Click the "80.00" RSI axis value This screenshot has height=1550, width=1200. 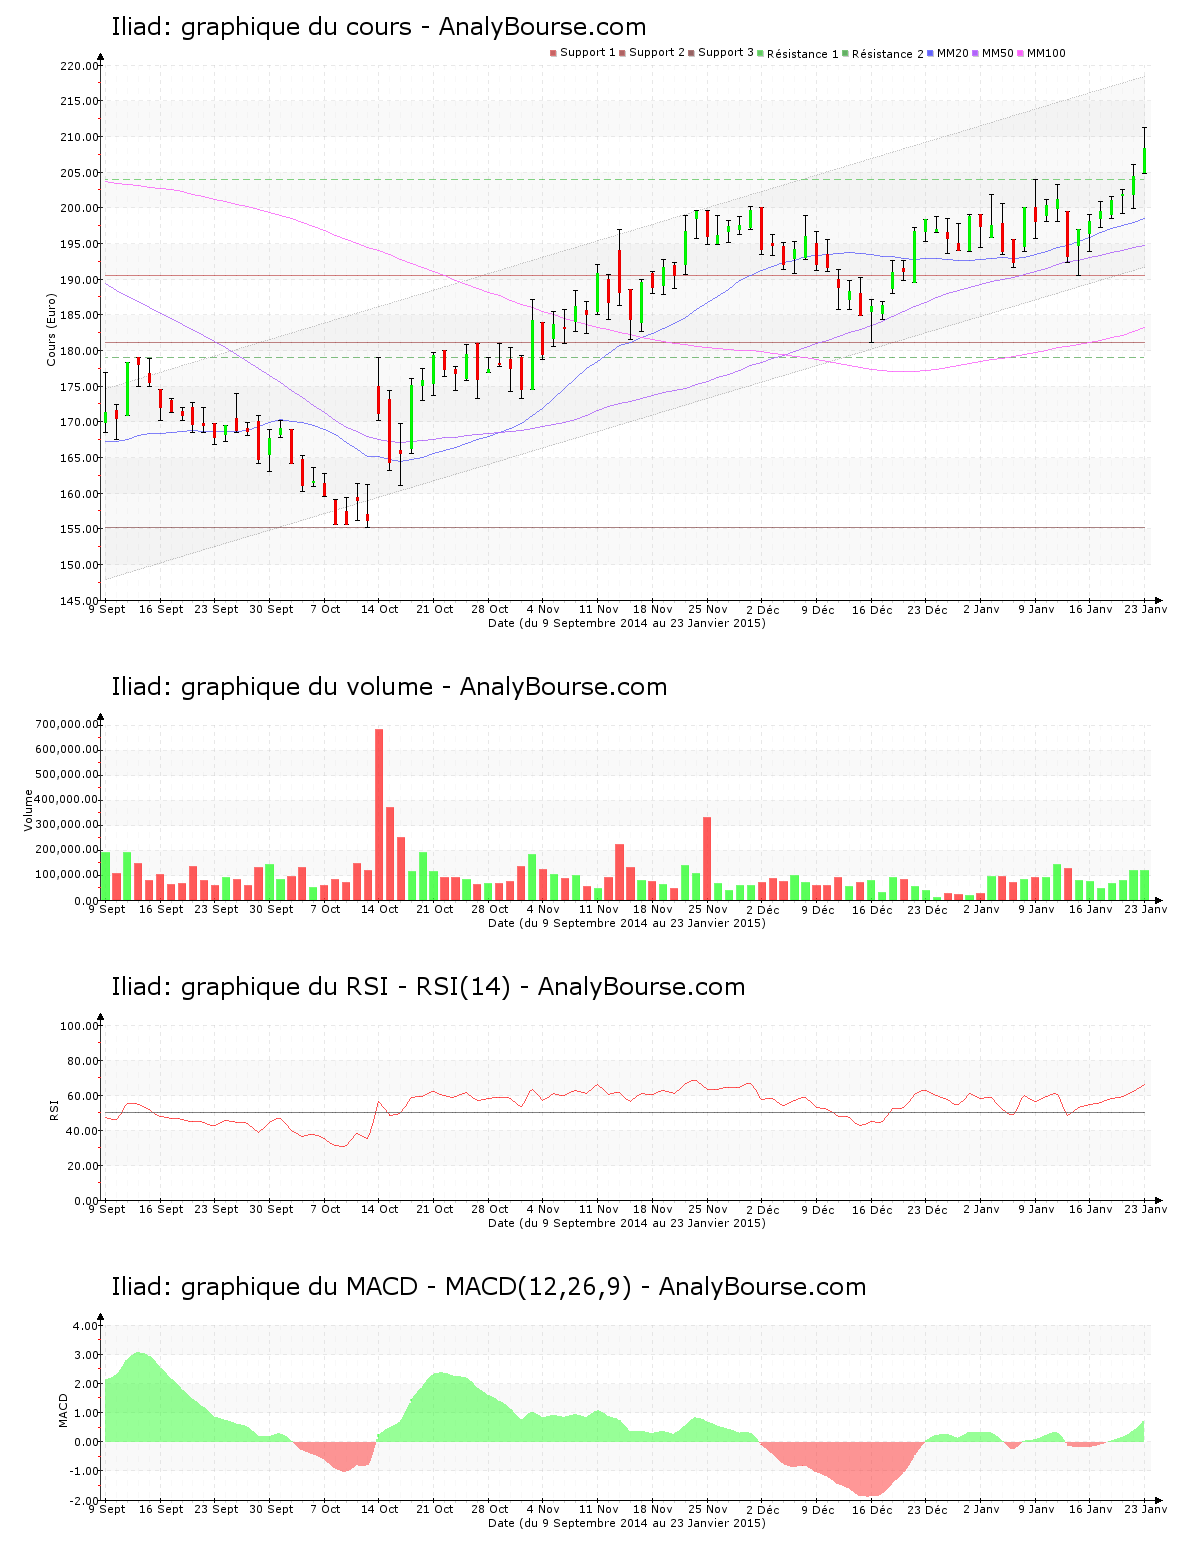(82, 1061)
